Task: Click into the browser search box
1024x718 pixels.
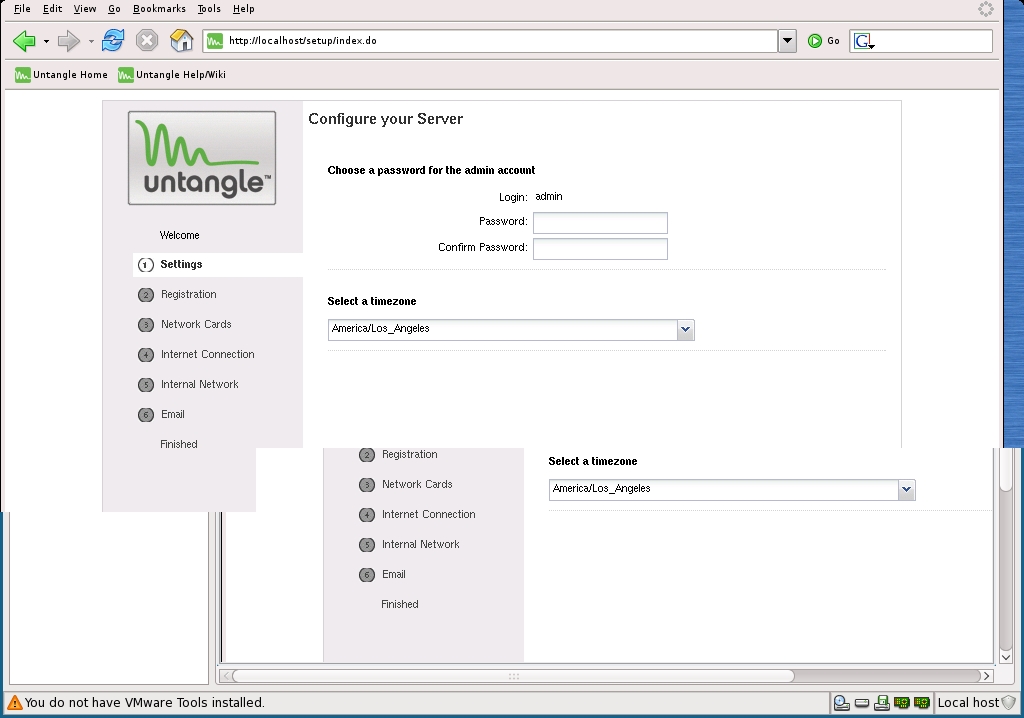Action: [934, 41]
